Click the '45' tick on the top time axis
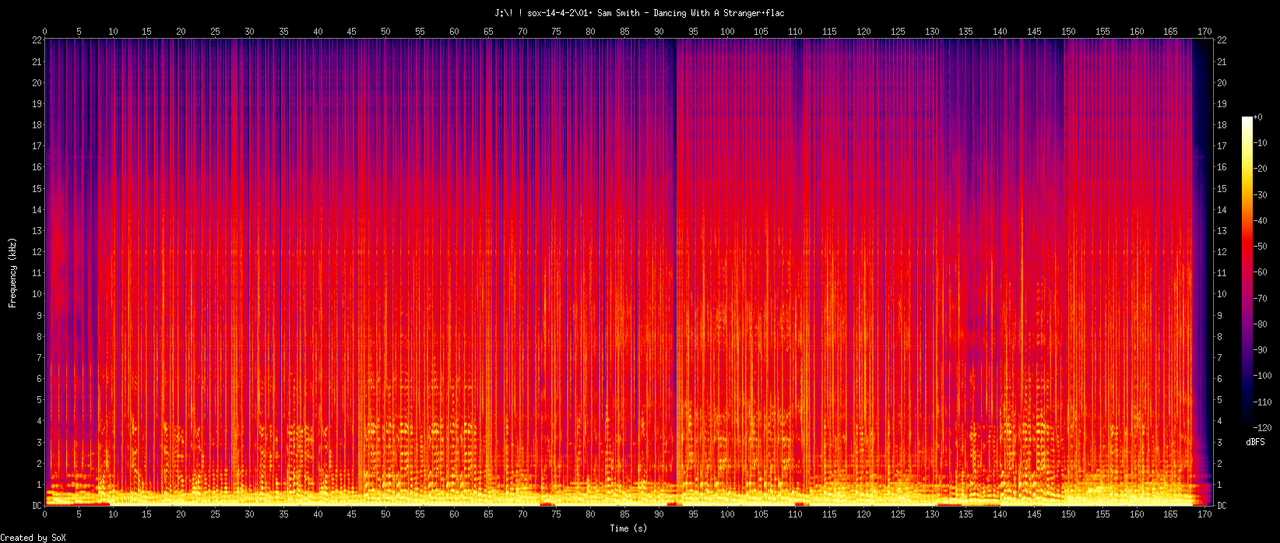The height and width of the screenshot is (543, 1280). point(351,31)
